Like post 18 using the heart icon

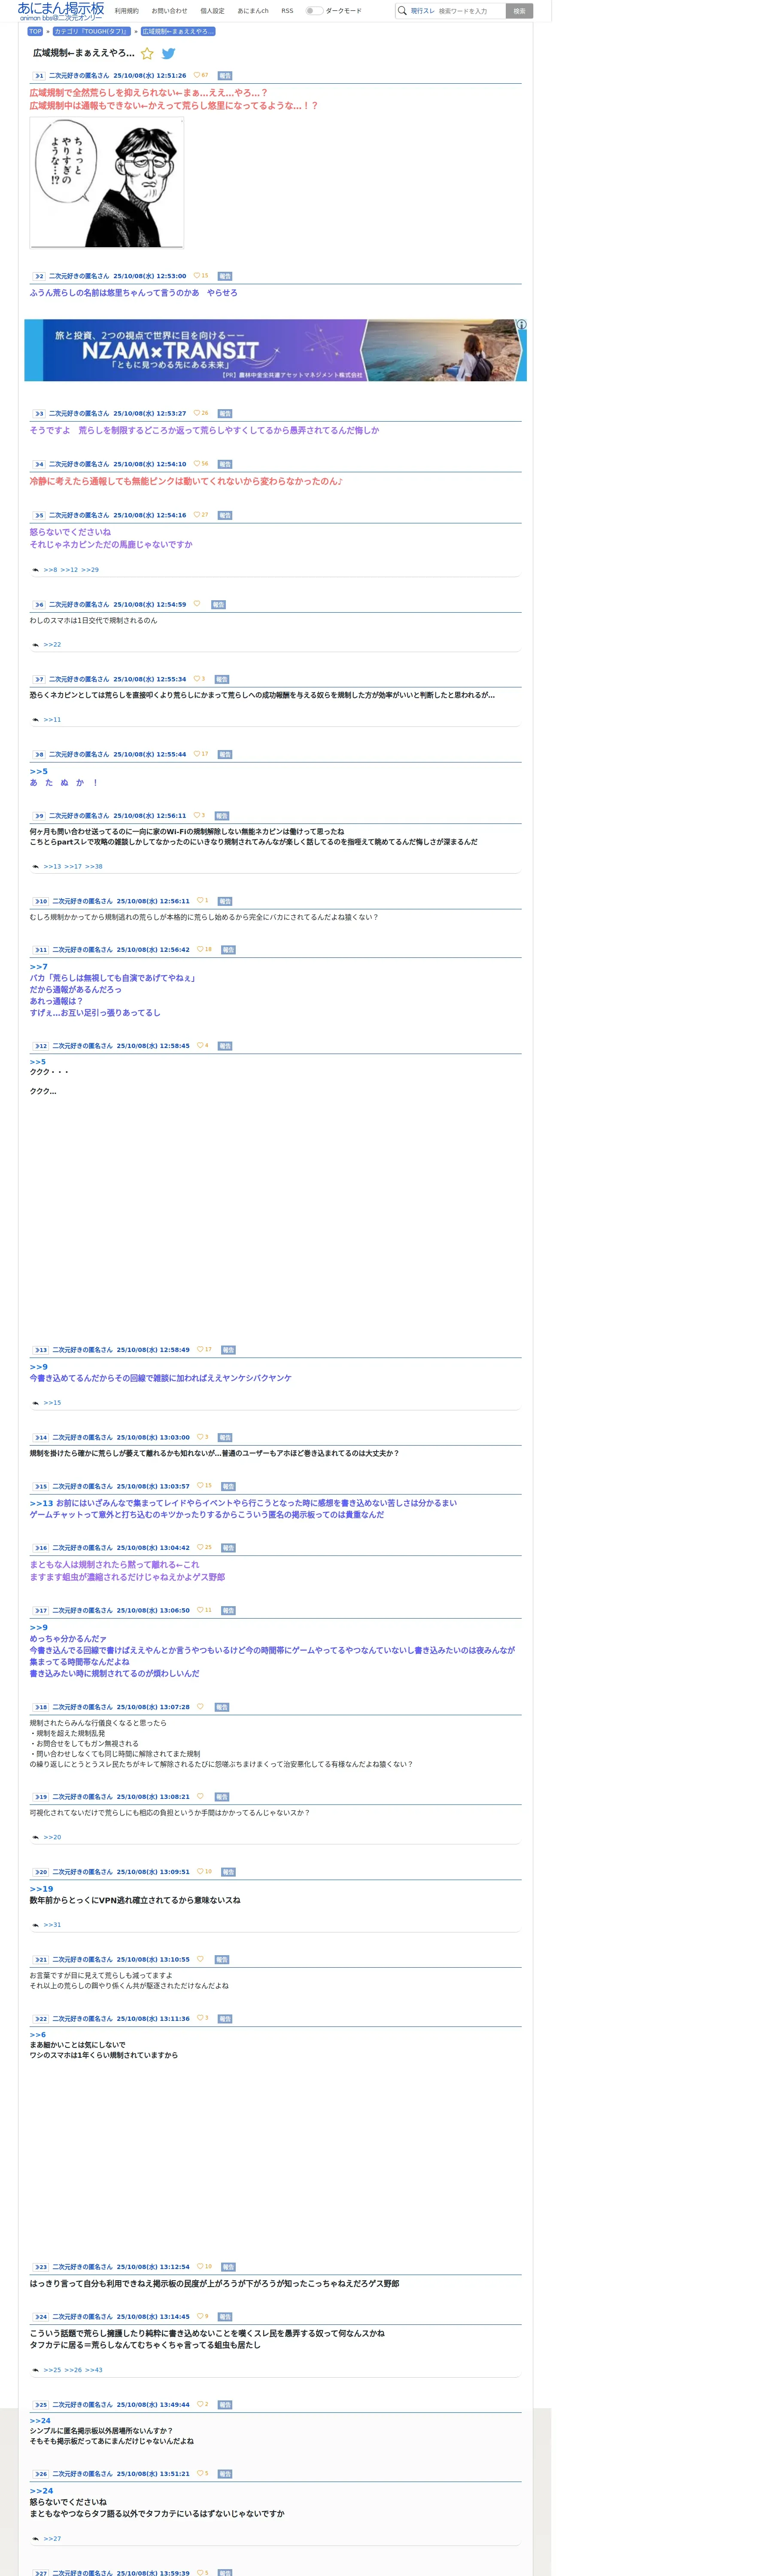[200, 1707]
